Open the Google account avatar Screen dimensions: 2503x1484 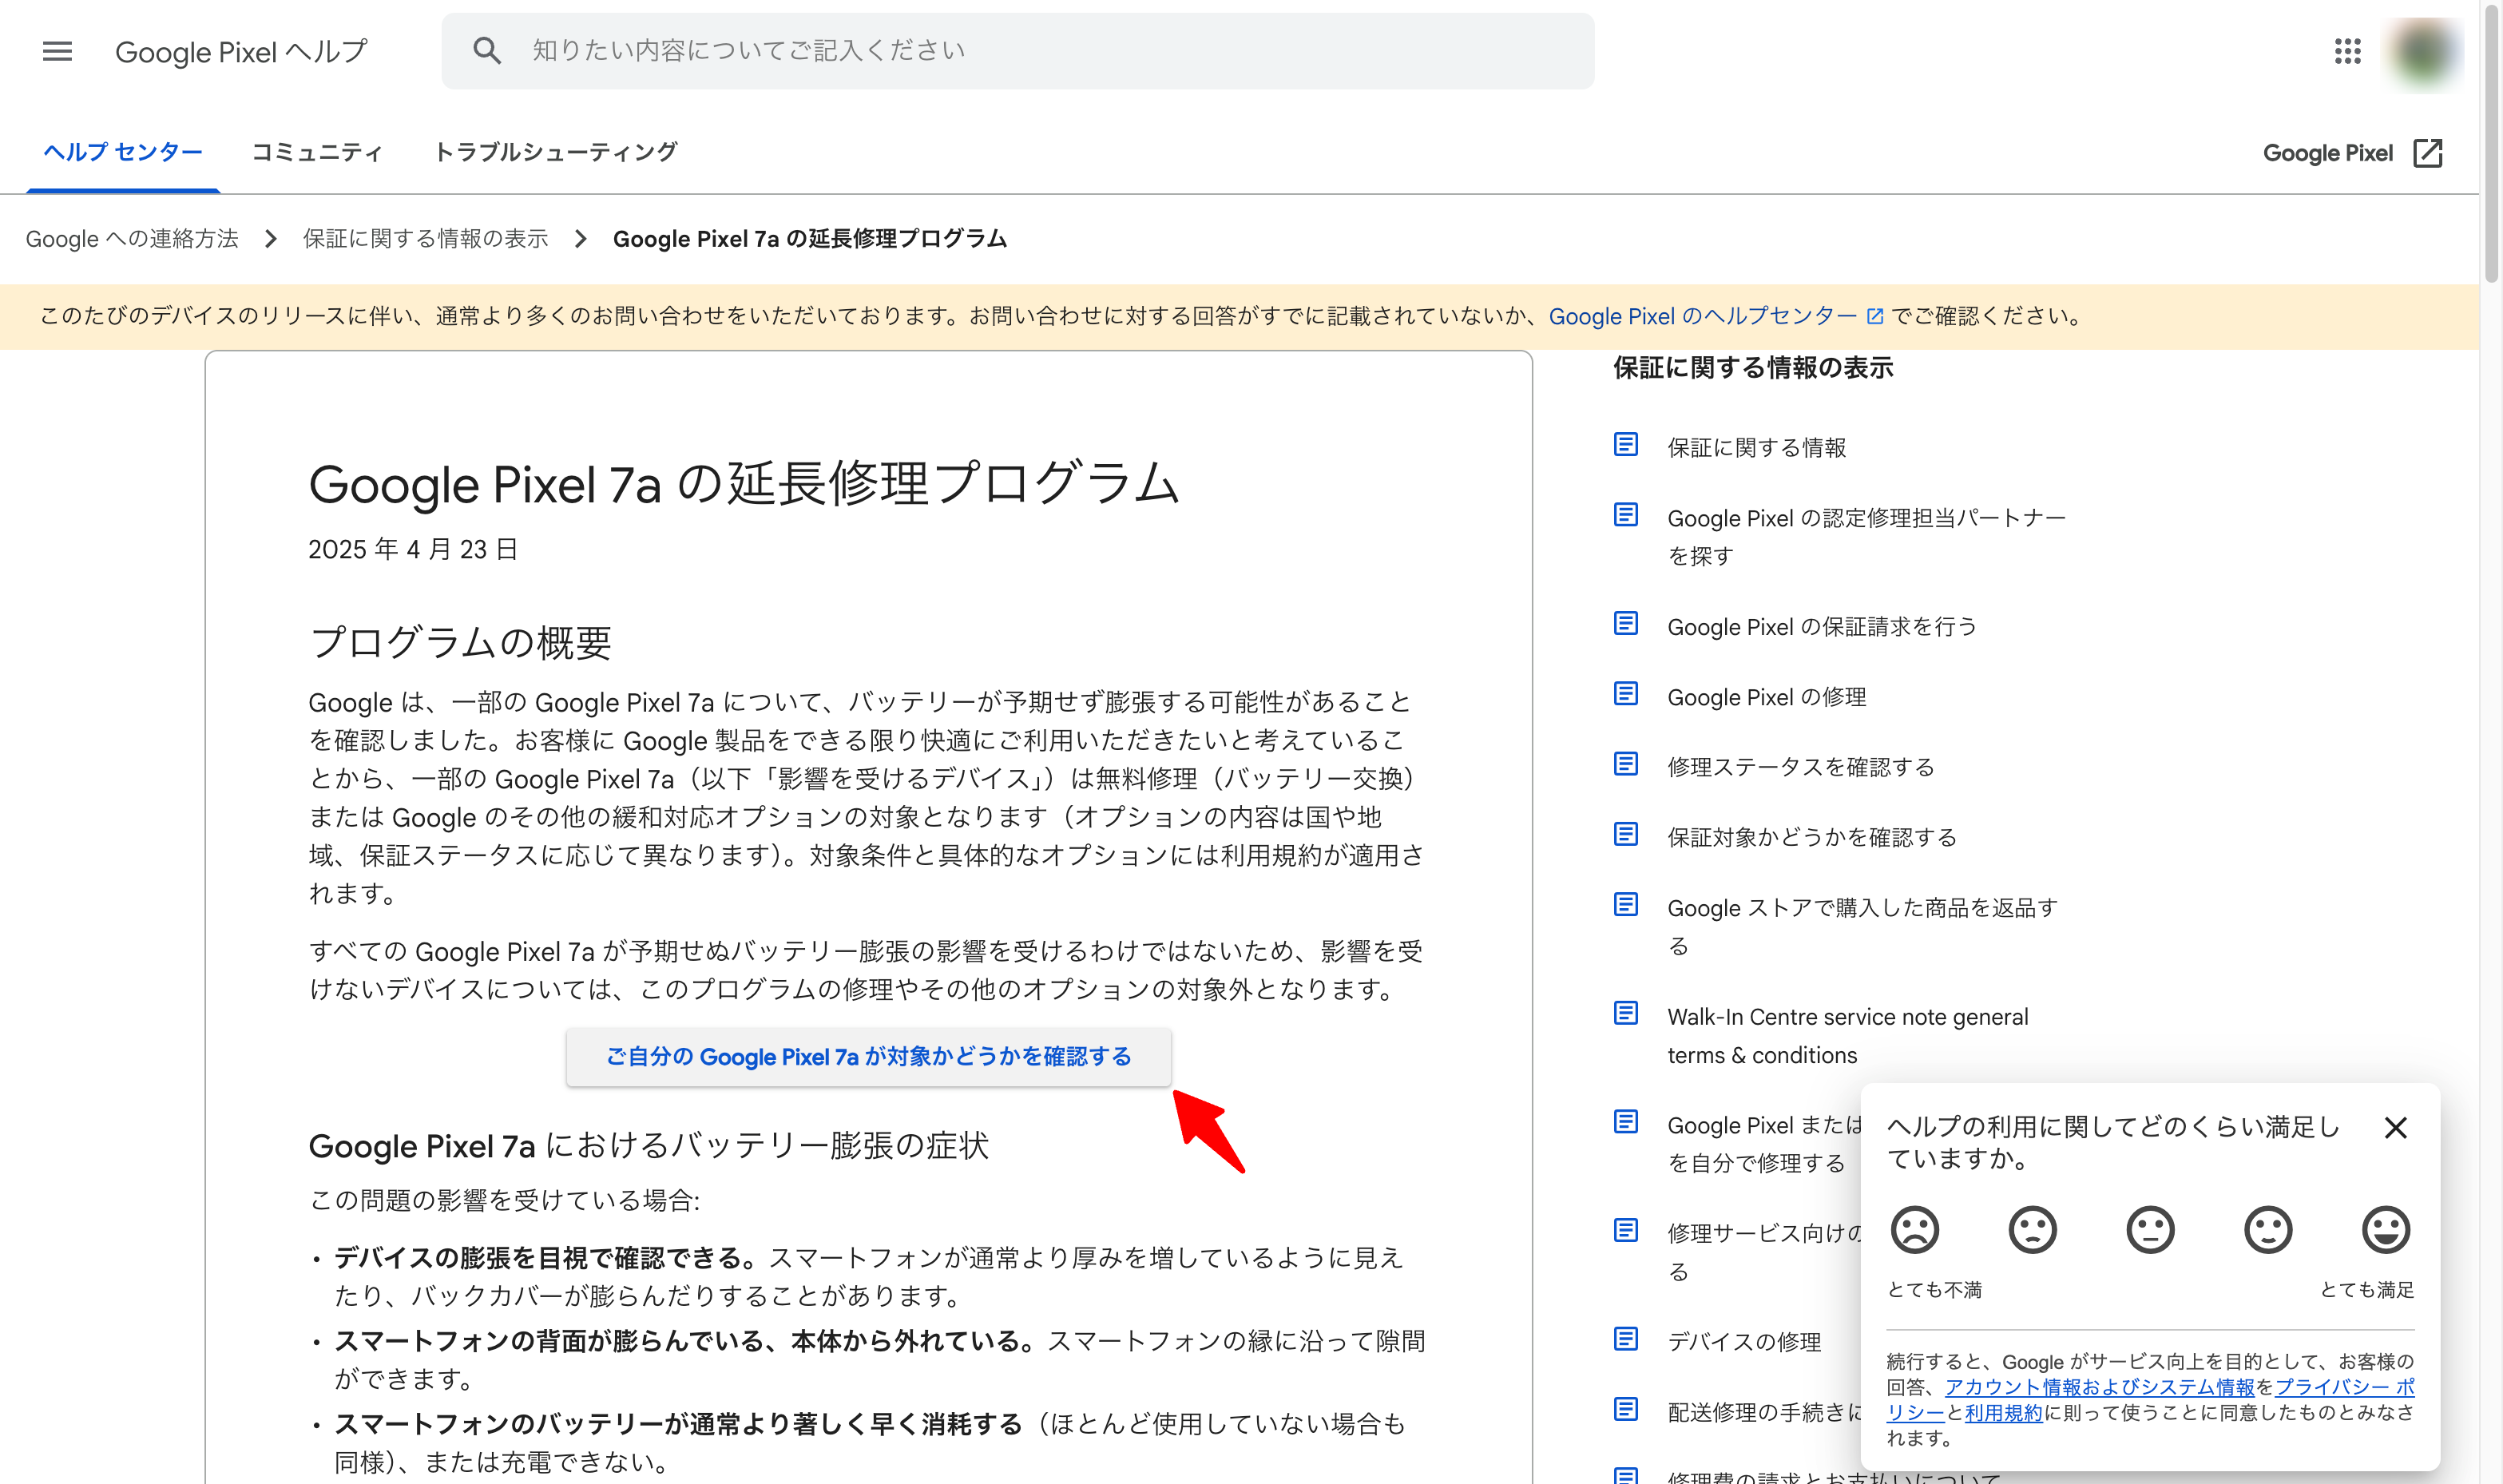[2424, 51]
